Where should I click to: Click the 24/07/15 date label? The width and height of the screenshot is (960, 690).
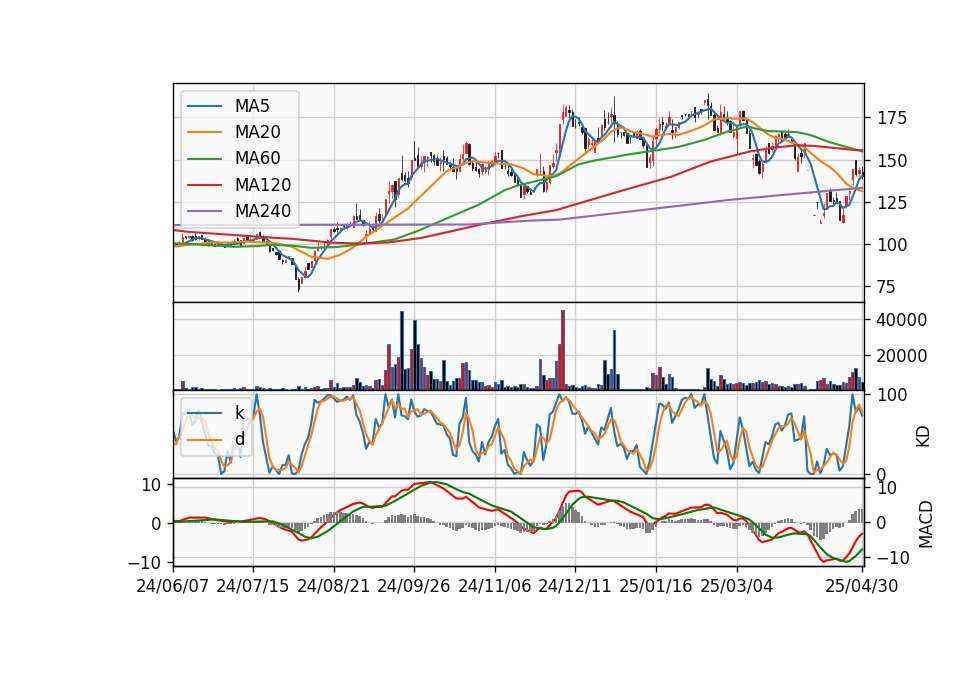pos(252,587)
